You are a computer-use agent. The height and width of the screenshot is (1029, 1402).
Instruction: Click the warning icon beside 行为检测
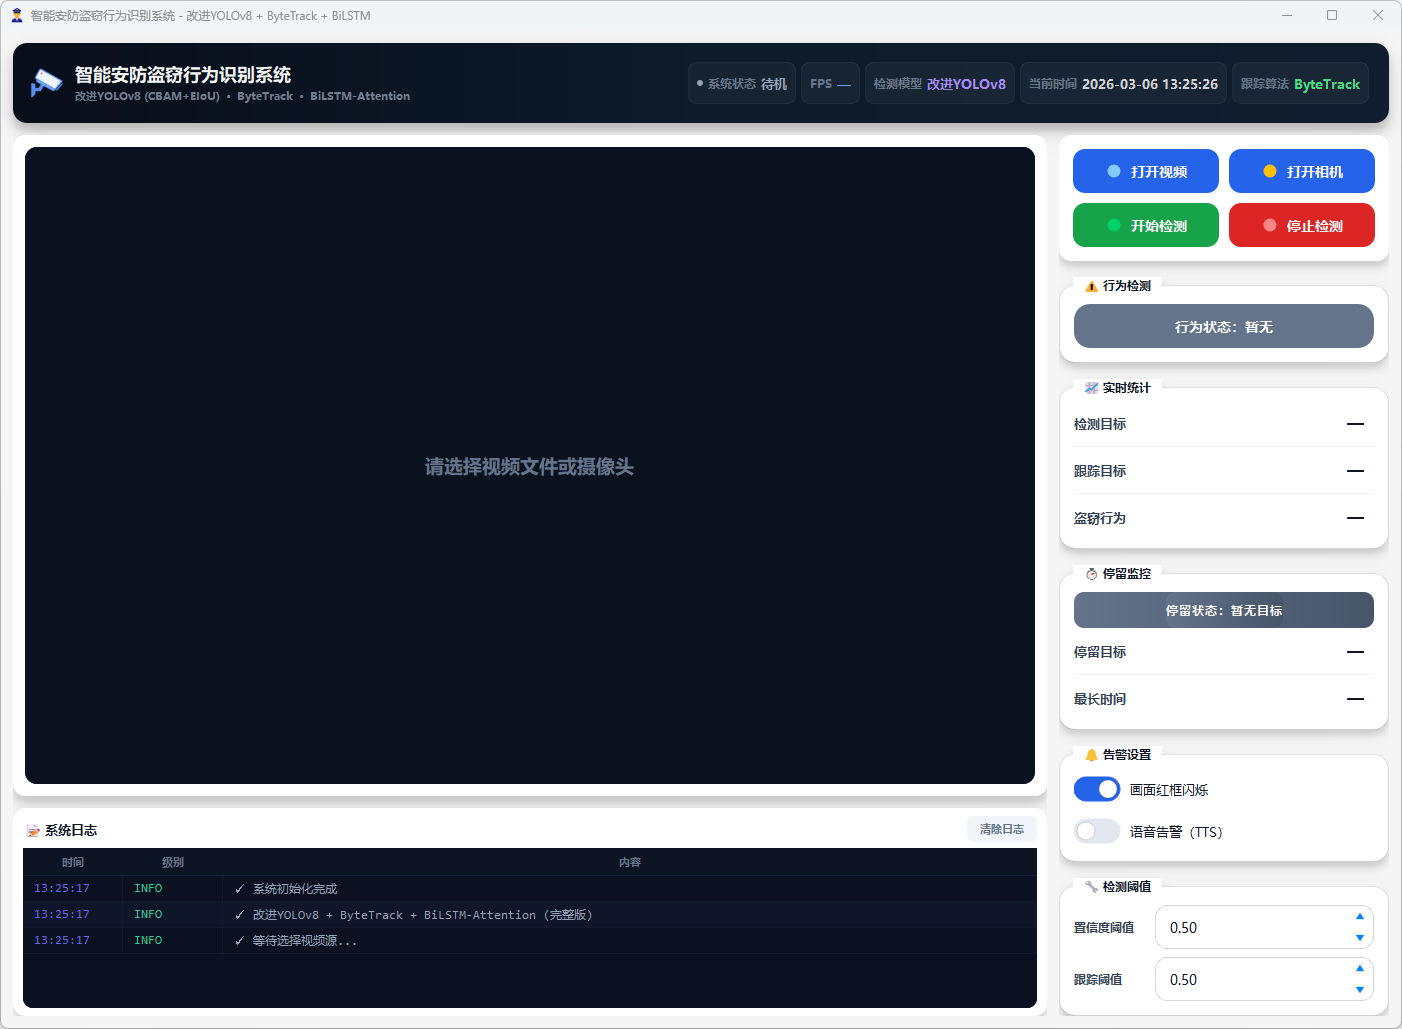click(x=1091, y=286)
